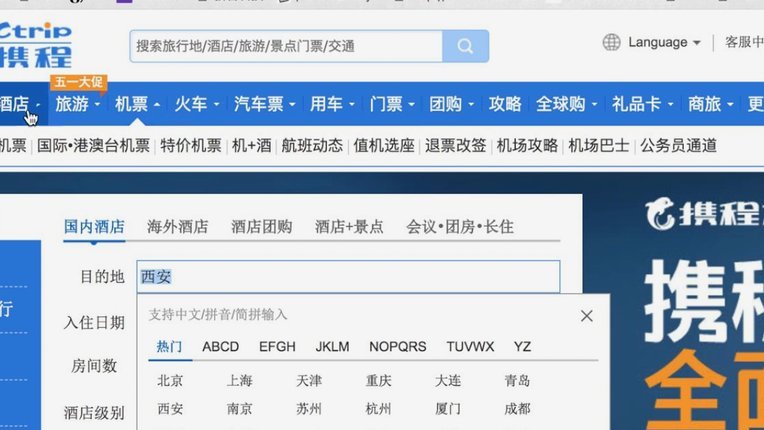Choose 大连 from hot cities

pyautogui.click(x=448, y=380)
